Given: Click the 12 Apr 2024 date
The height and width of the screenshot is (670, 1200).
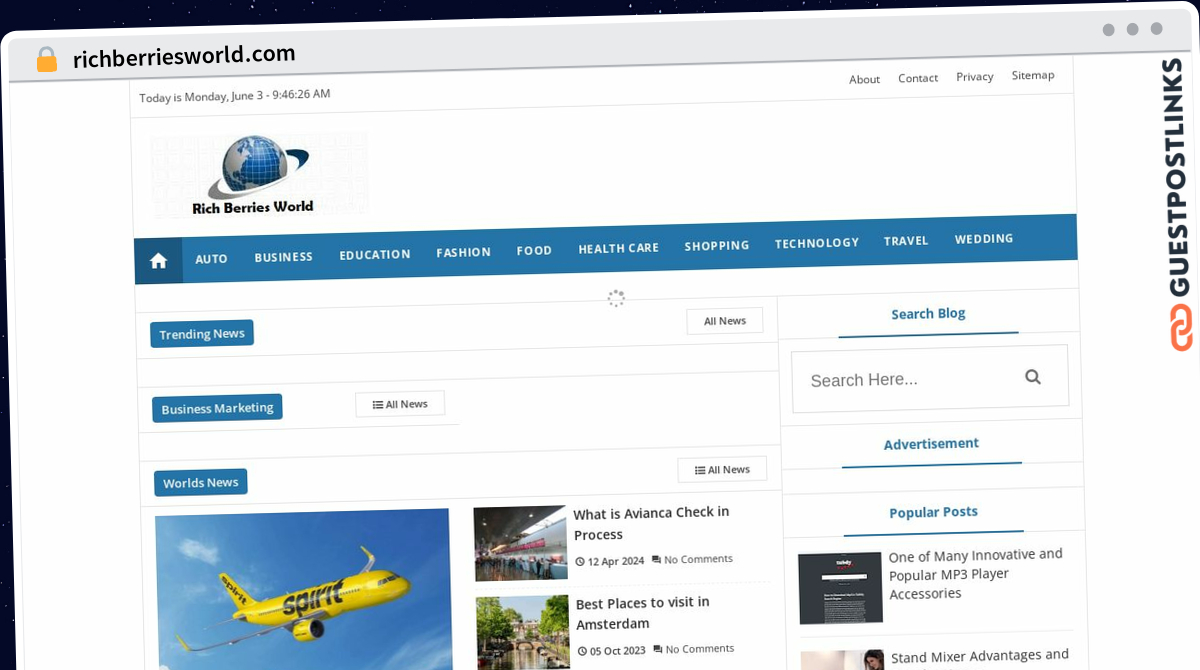Looking at the screenshot, I should [x=610, y=561].
